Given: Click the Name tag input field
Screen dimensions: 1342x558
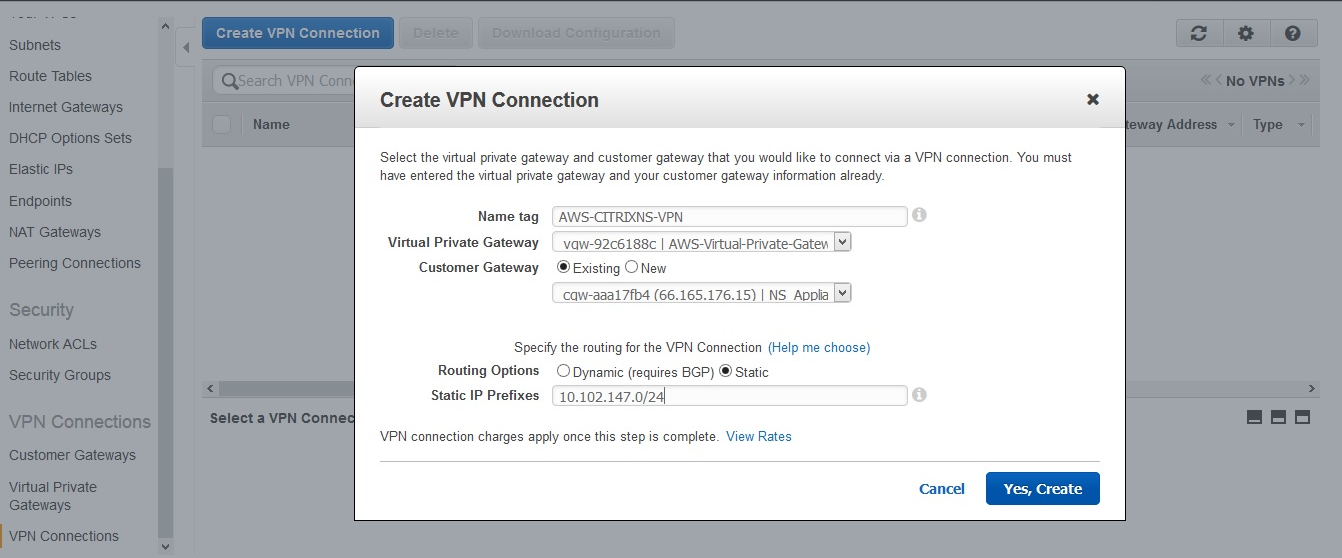Looking at the screenshot, I should tap(730, 216).
